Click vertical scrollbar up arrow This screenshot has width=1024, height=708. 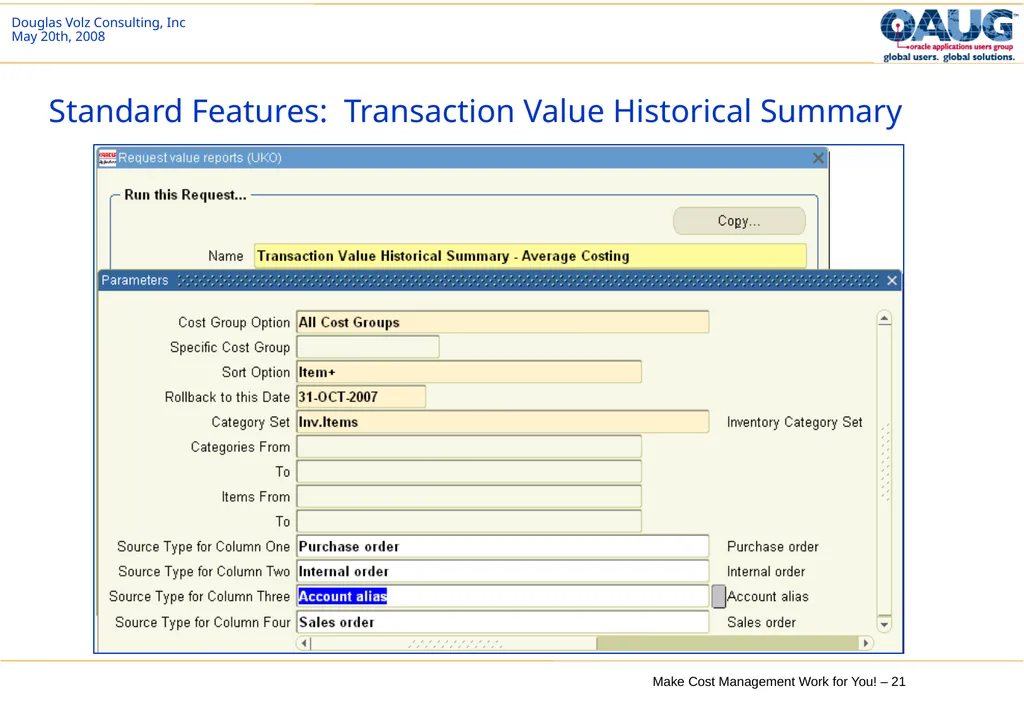(884, 319)
